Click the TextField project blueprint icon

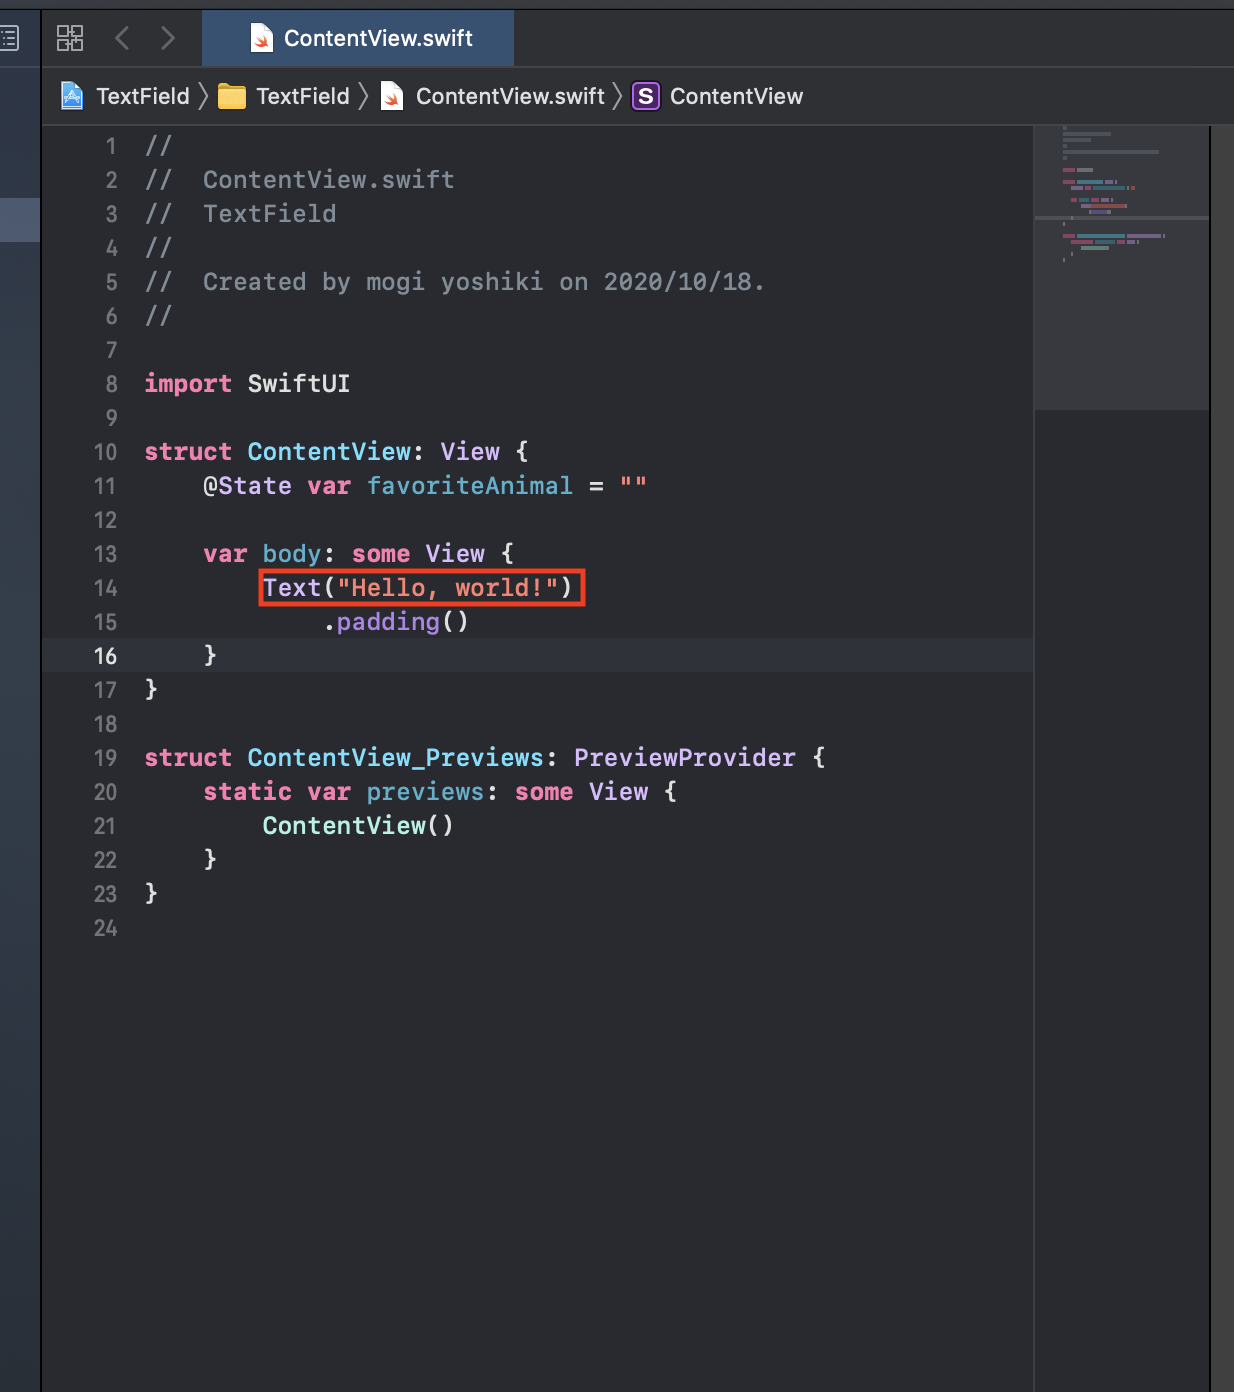(x=72, y=96)
